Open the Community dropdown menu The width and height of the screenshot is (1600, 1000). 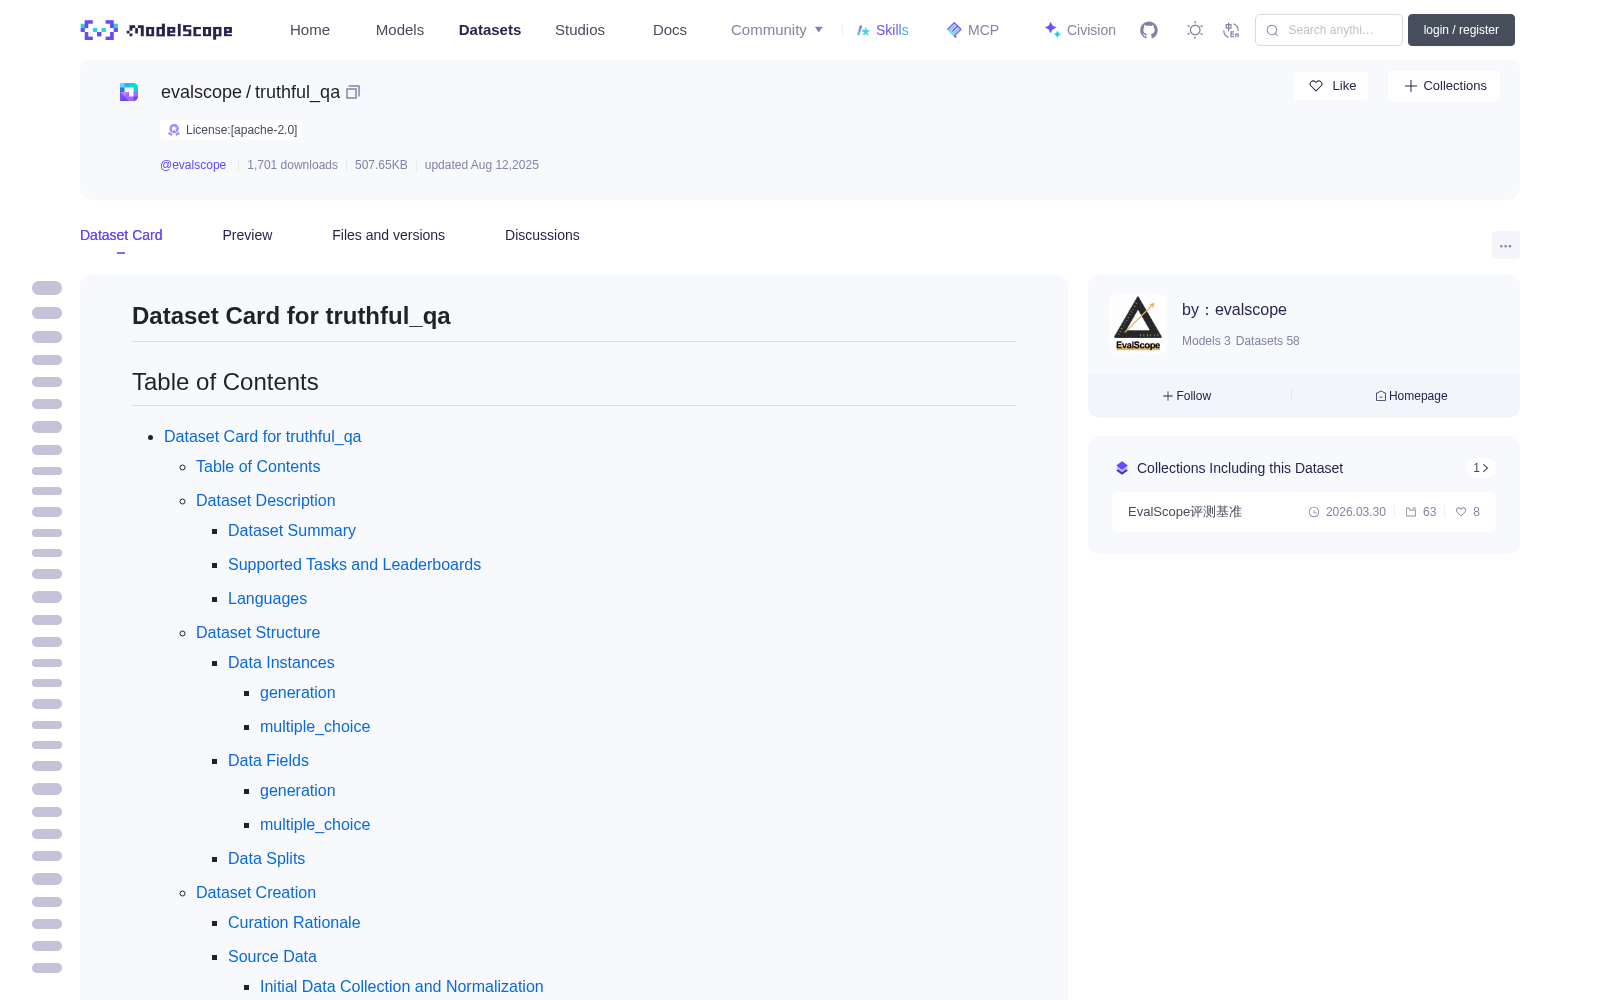777,30
